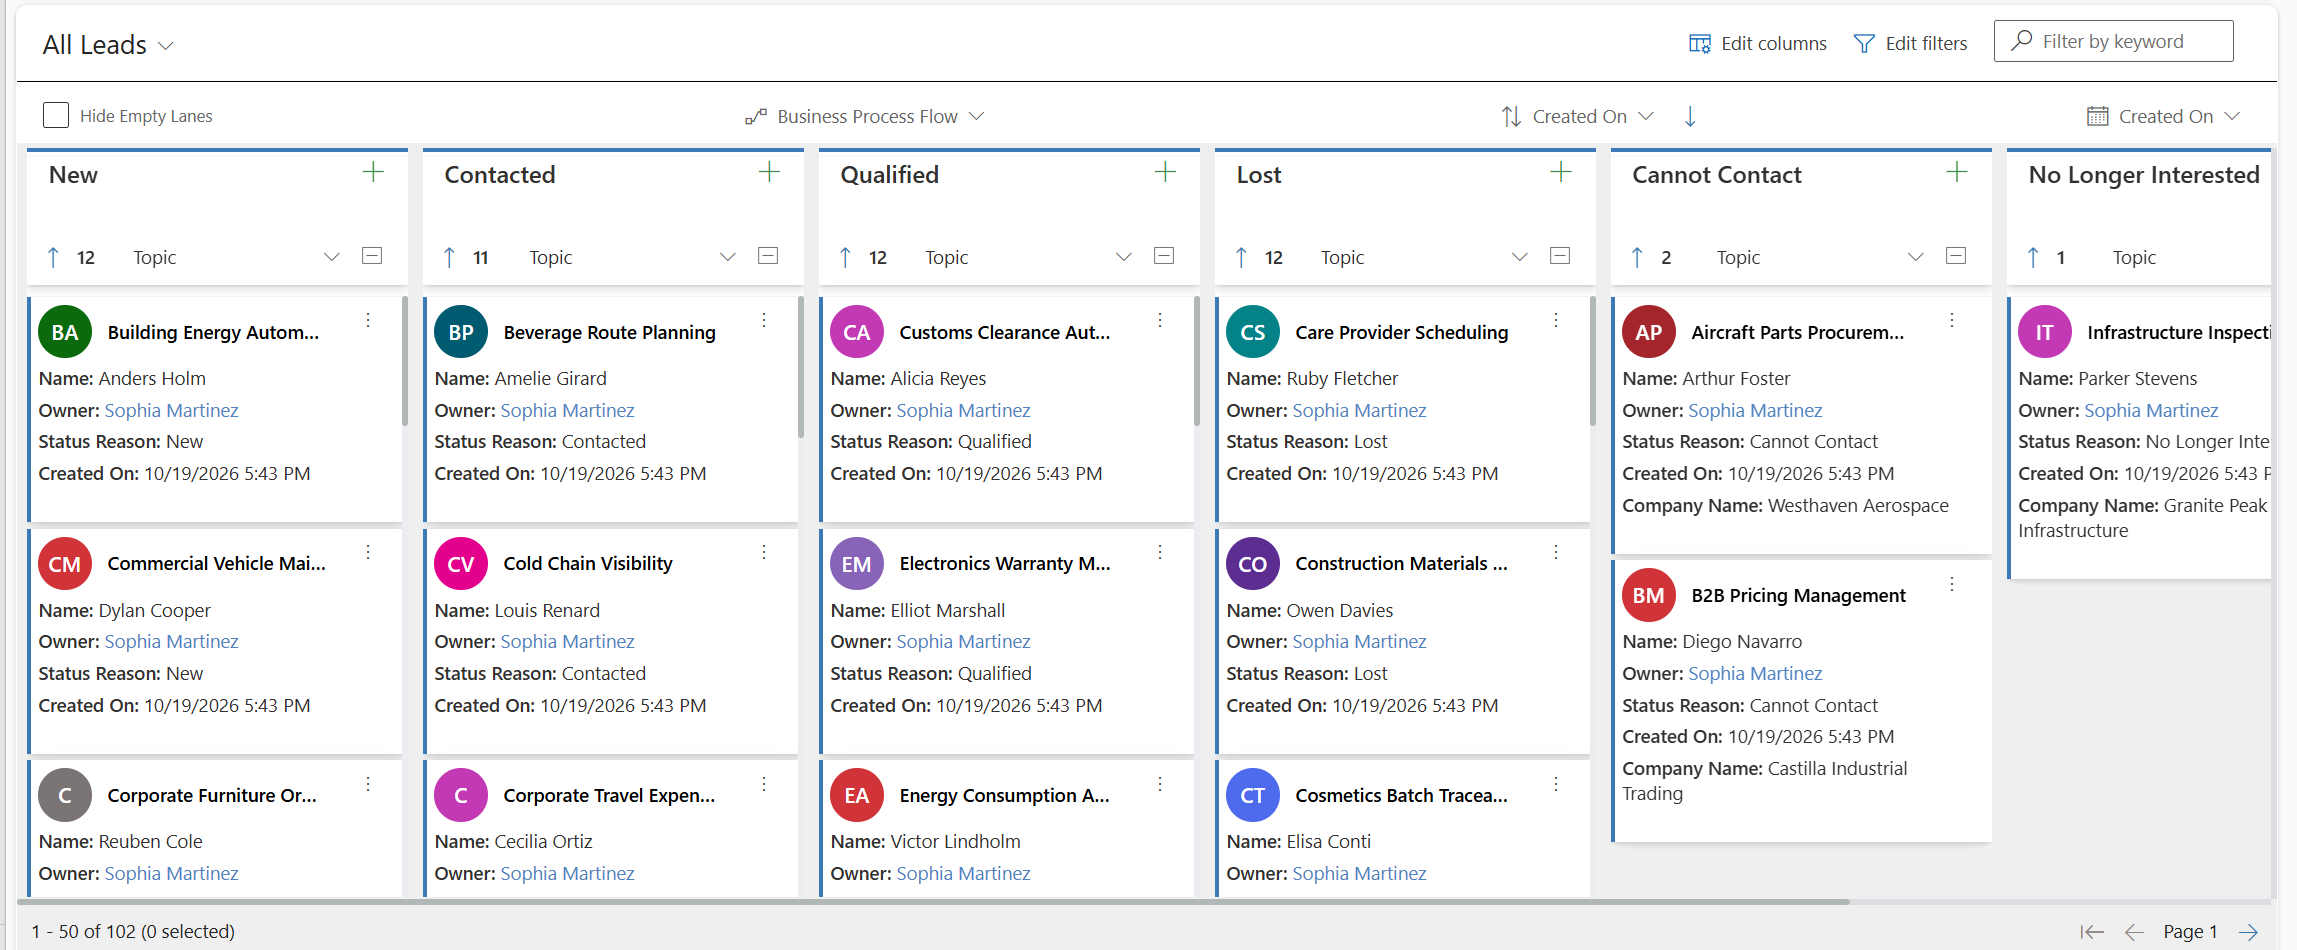Check the Hide Empty Lanes checkbox
Viewport: 2297px width, 950px height.
56,115
